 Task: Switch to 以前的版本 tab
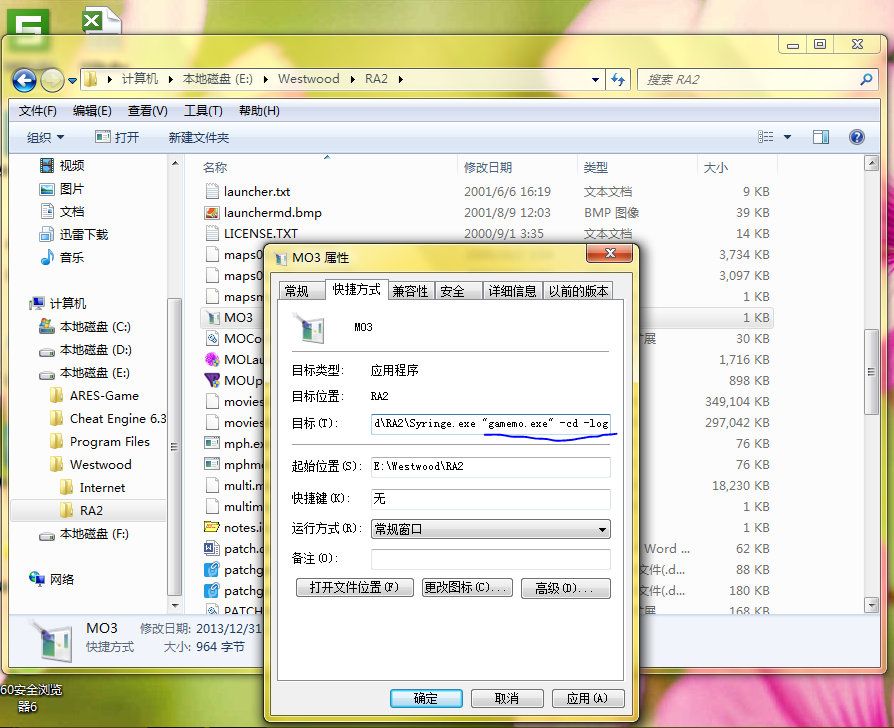coord(578,291)
